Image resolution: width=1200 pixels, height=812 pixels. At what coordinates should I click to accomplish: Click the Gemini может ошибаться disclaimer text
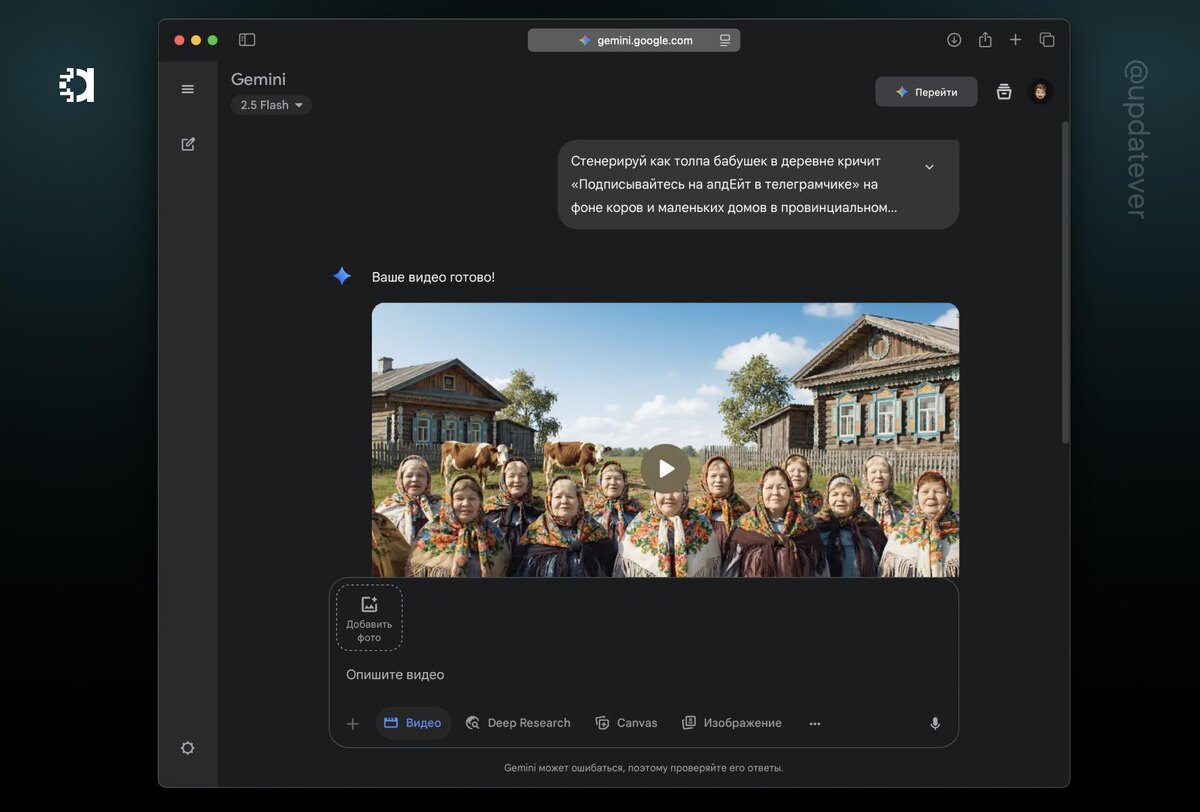tap(643, 768)
